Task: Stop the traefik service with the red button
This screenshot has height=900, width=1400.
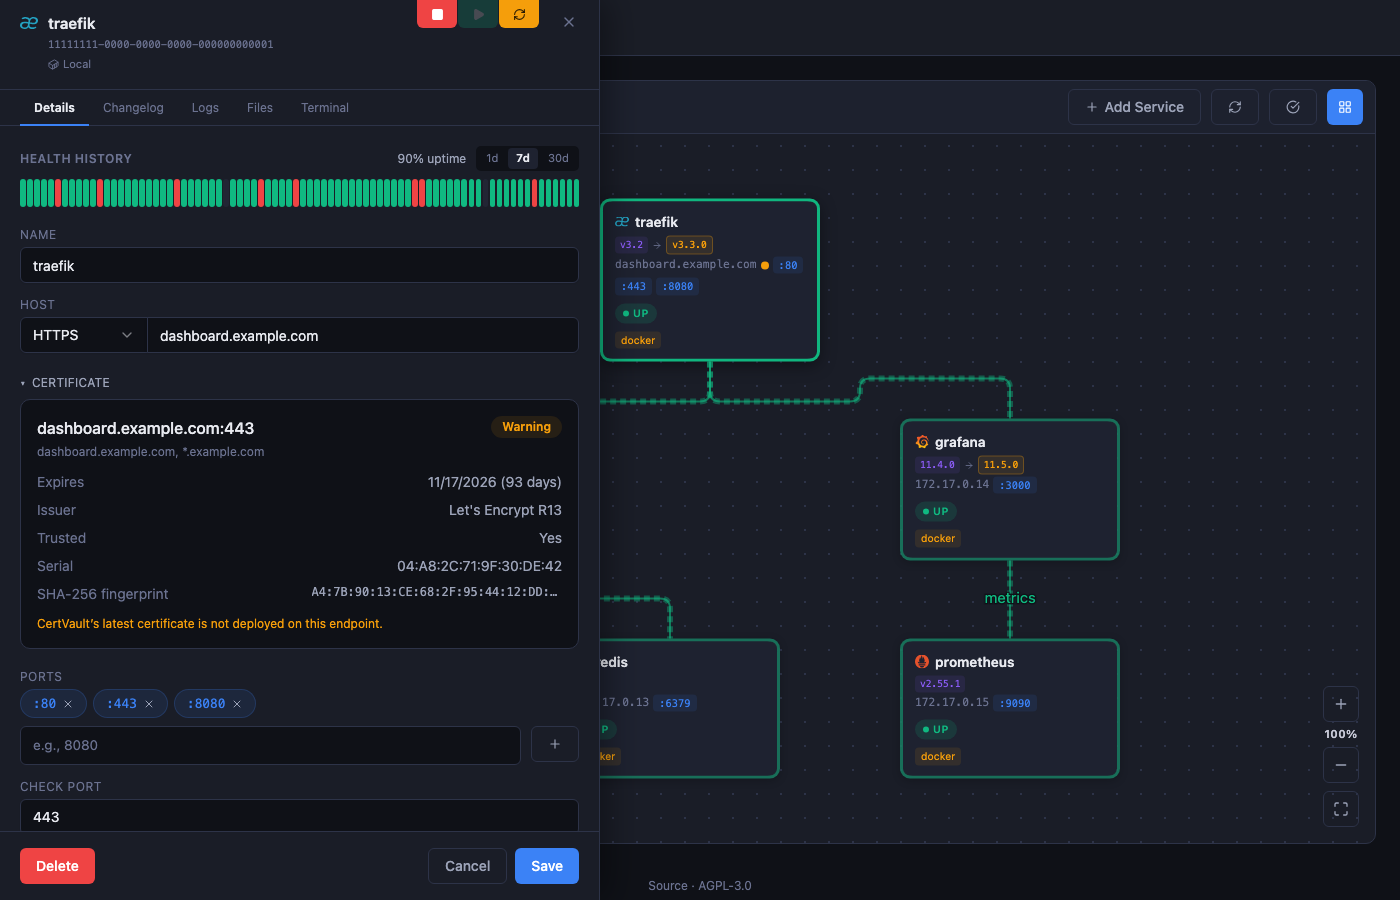Action: (437, 14)
